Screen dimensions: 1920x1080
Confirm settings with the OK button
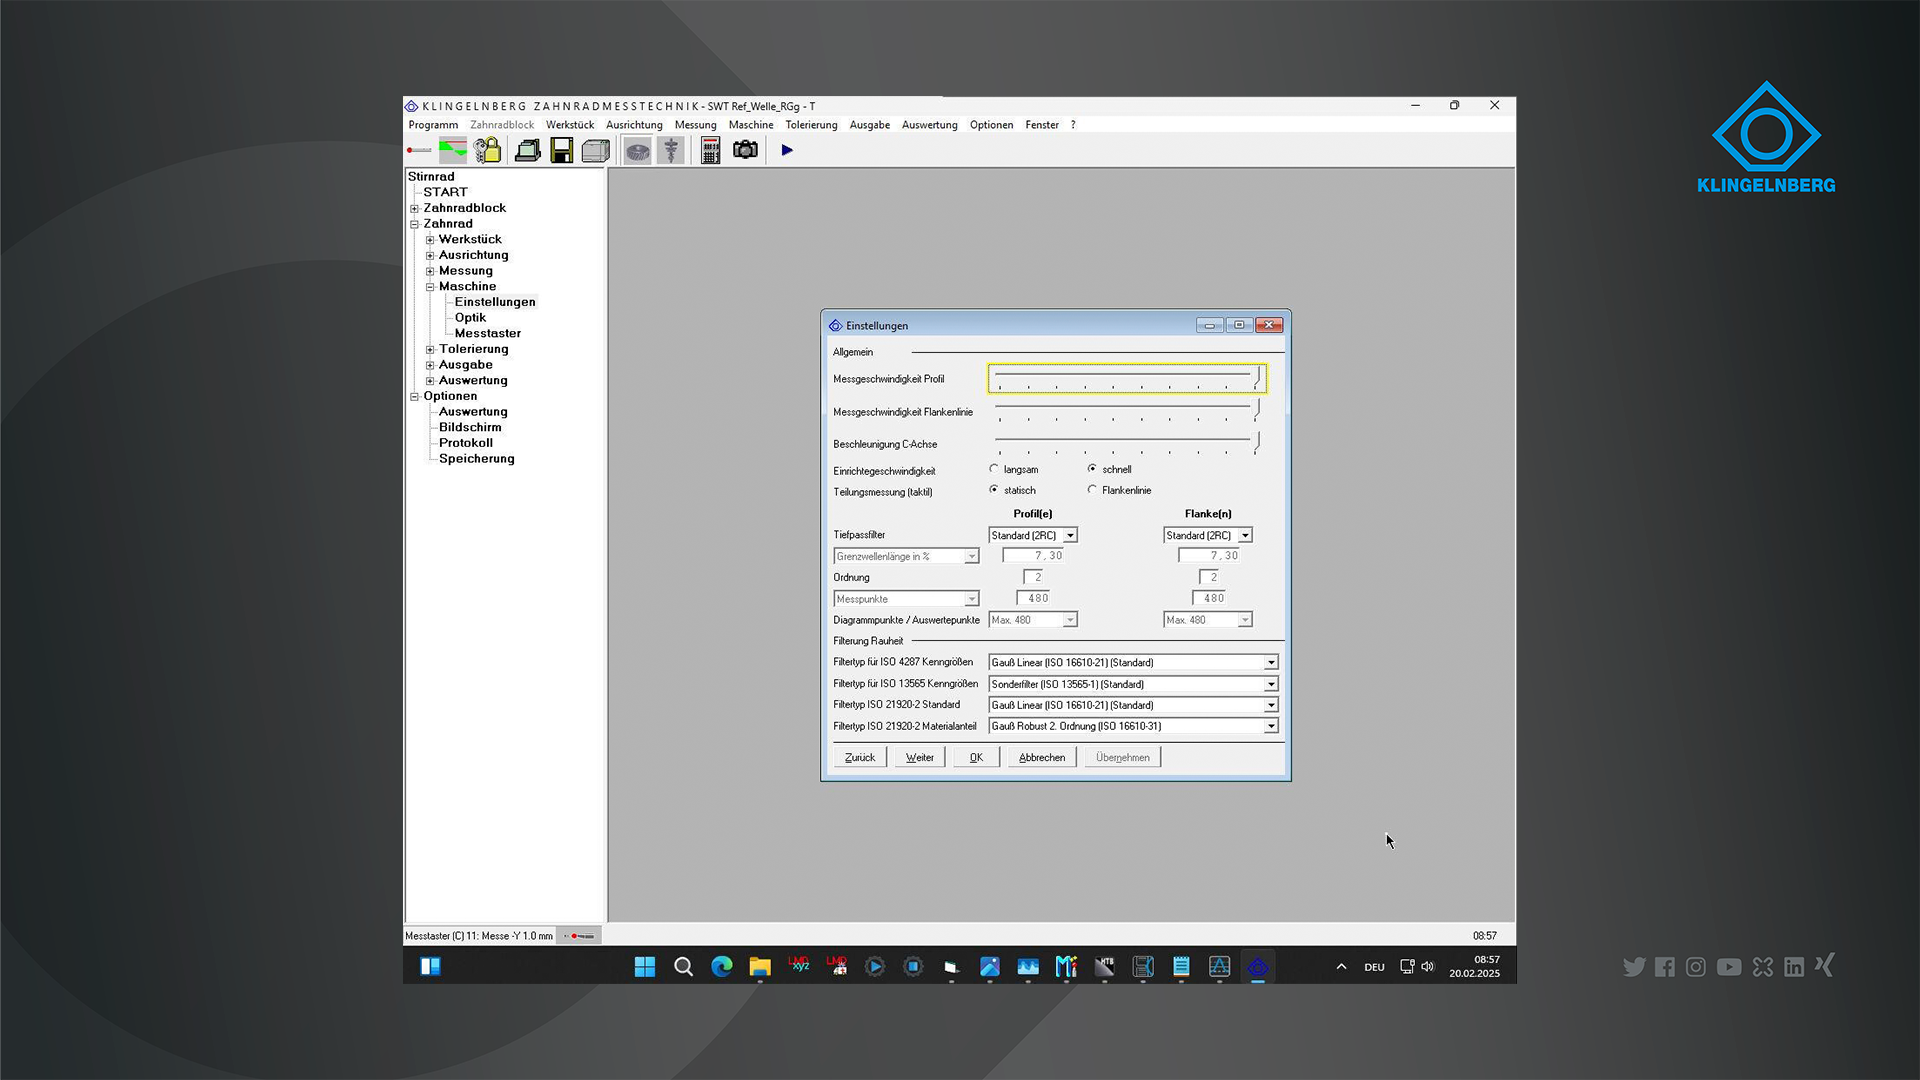(976, 757)
